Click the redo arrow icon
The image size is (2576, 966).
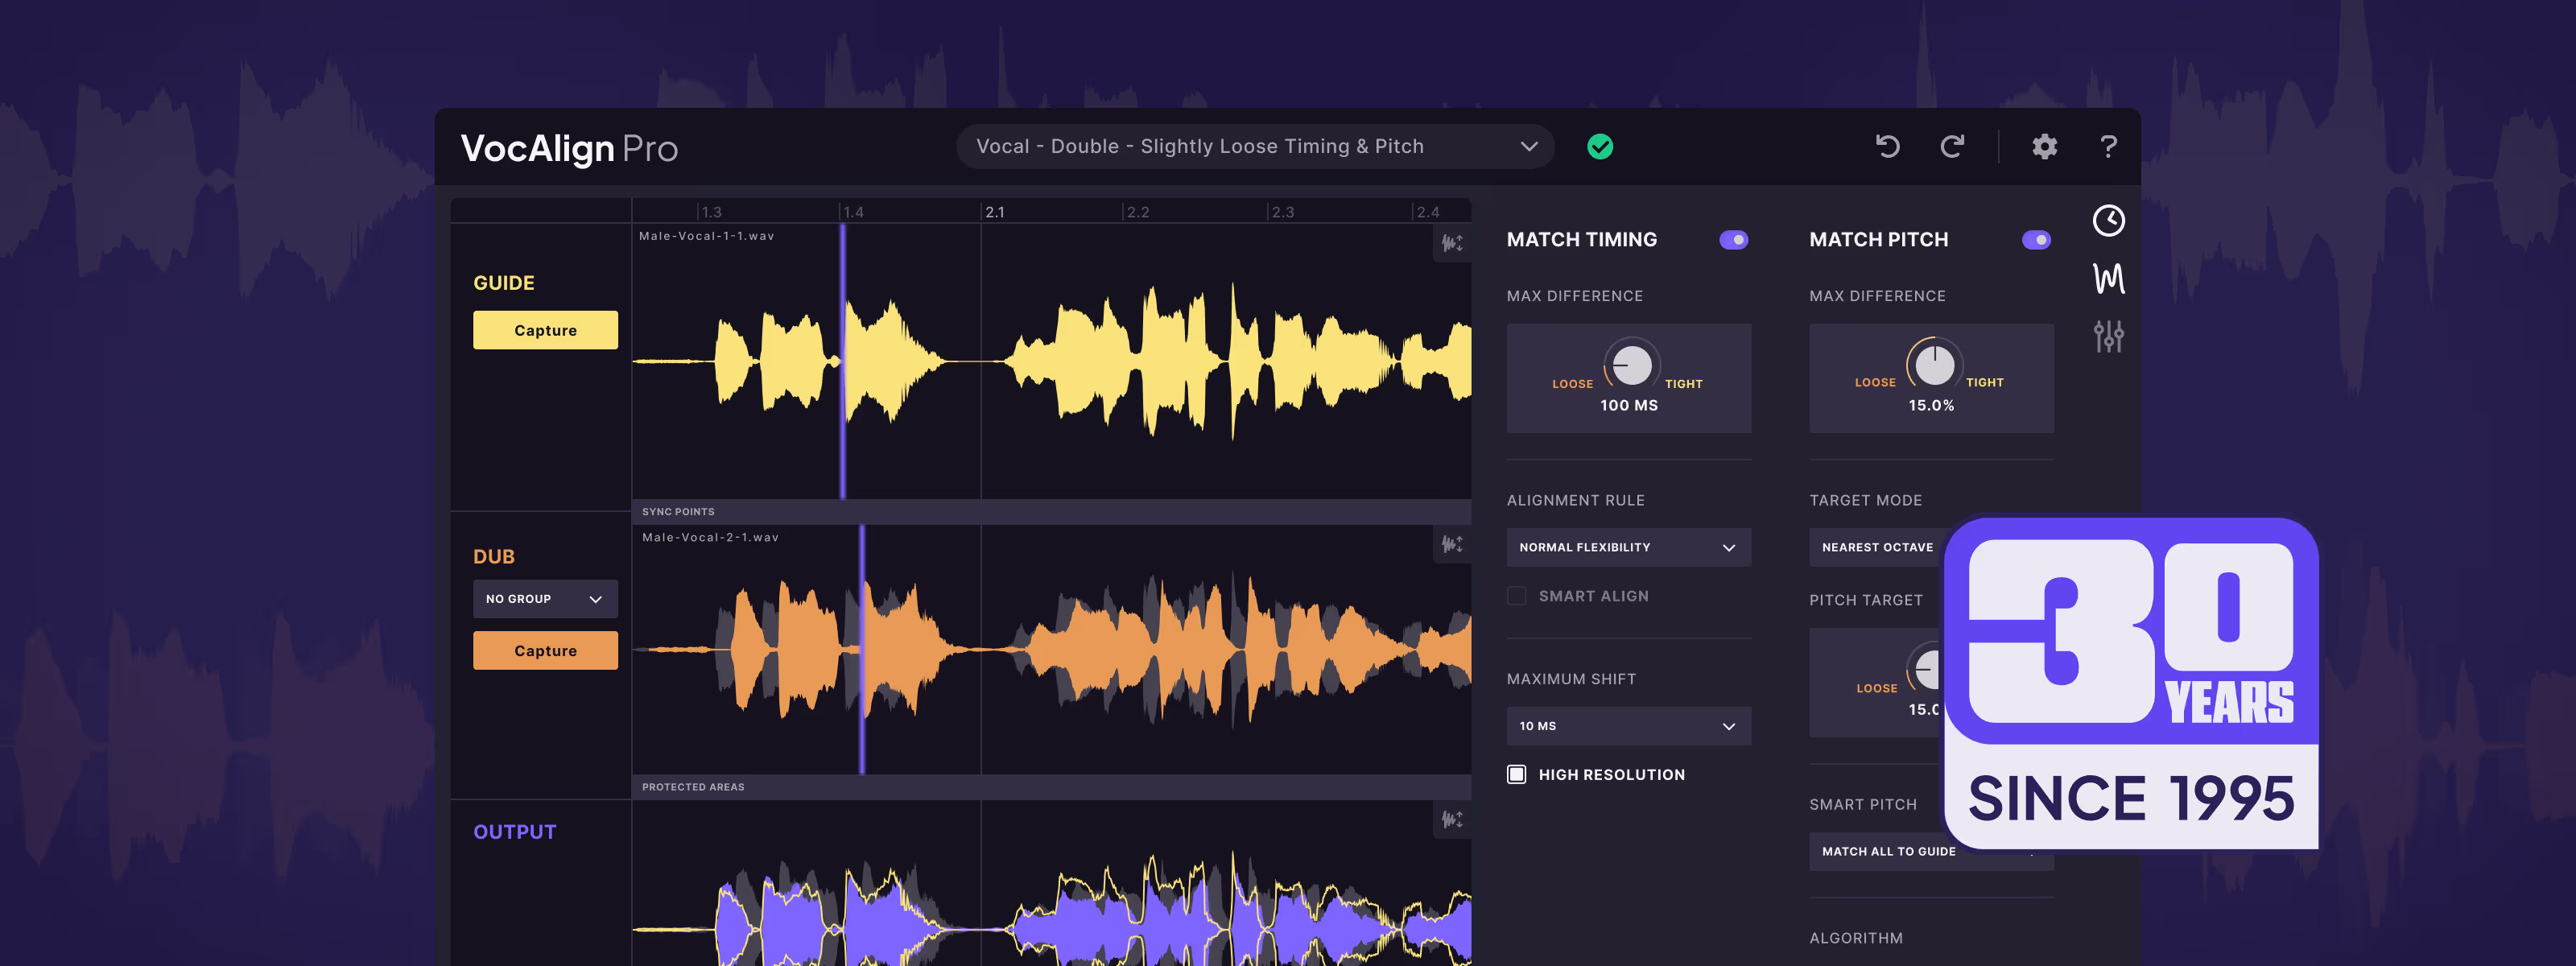(1952, 147)
